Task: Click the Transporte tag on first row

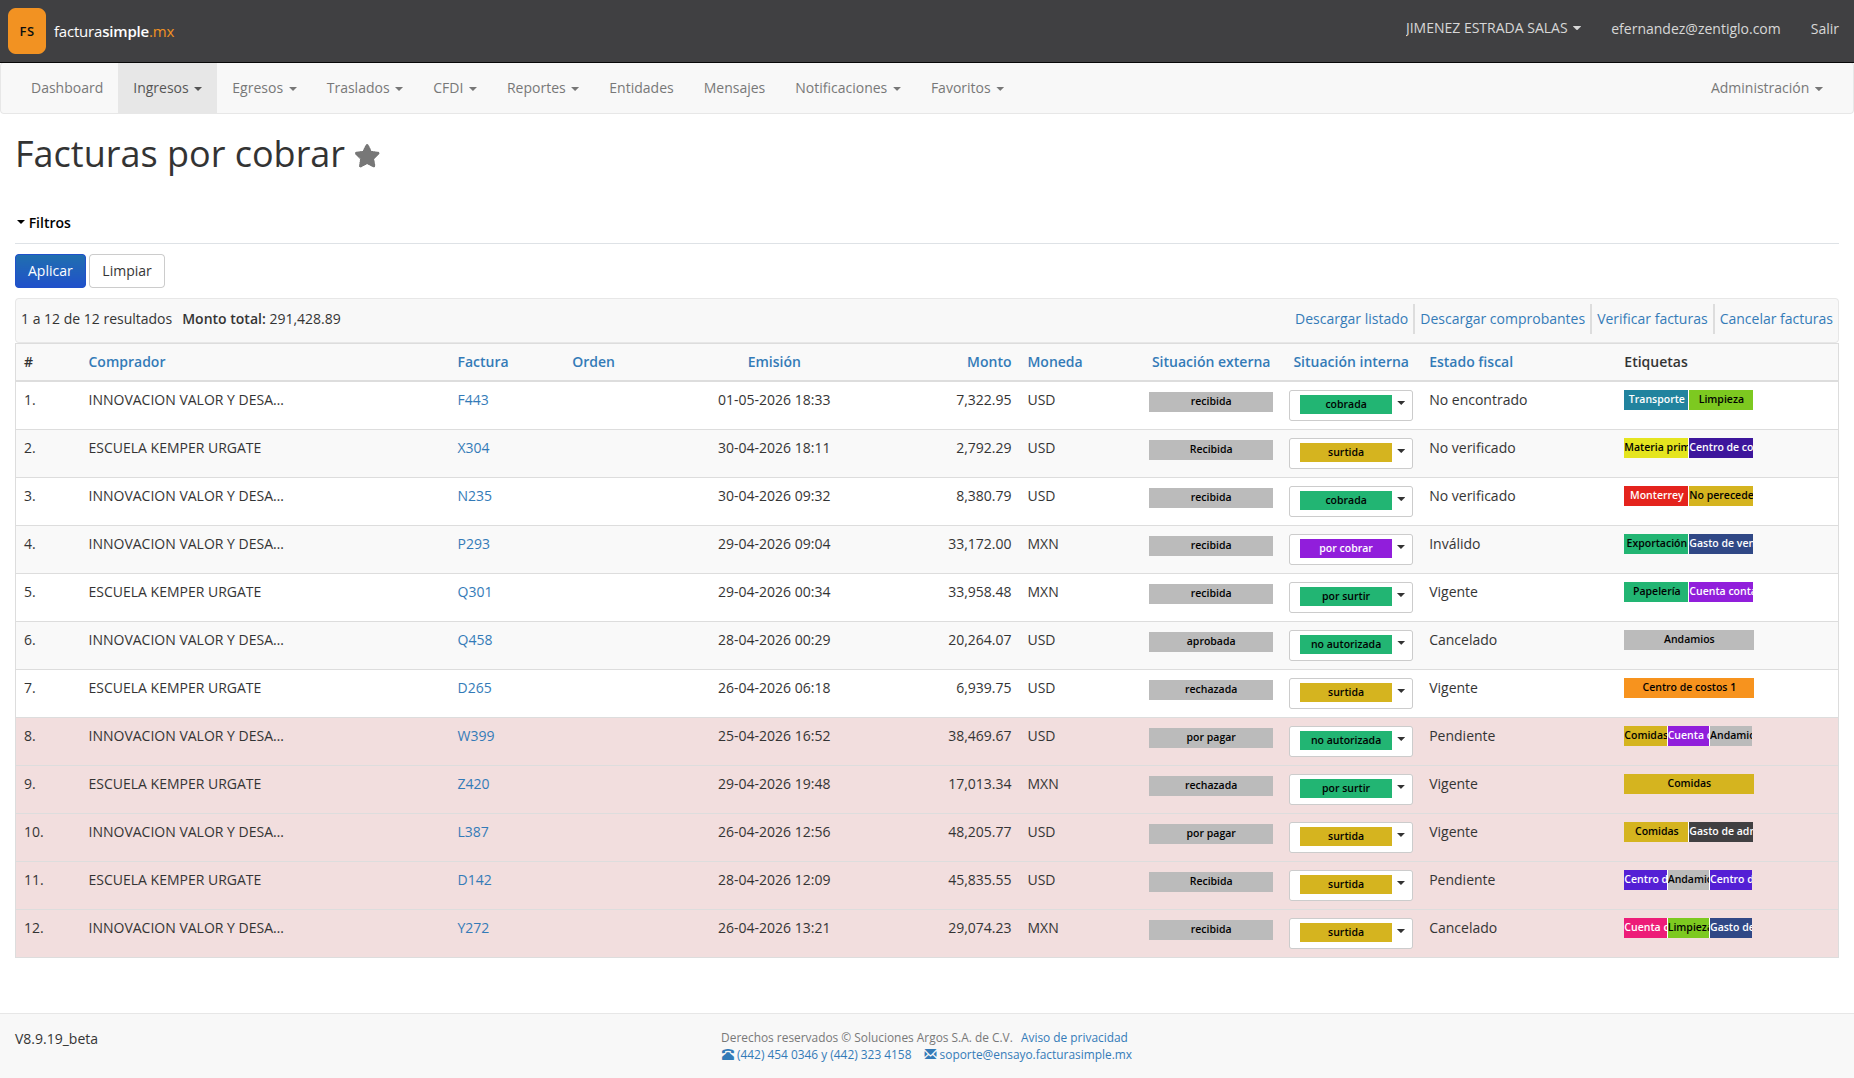Action: click(1656, 400)
